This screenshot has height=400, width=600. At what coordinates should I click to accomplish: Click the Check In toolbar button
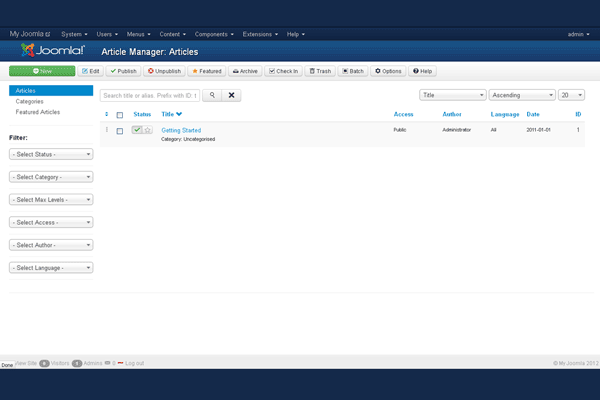(x=283, y=71)
